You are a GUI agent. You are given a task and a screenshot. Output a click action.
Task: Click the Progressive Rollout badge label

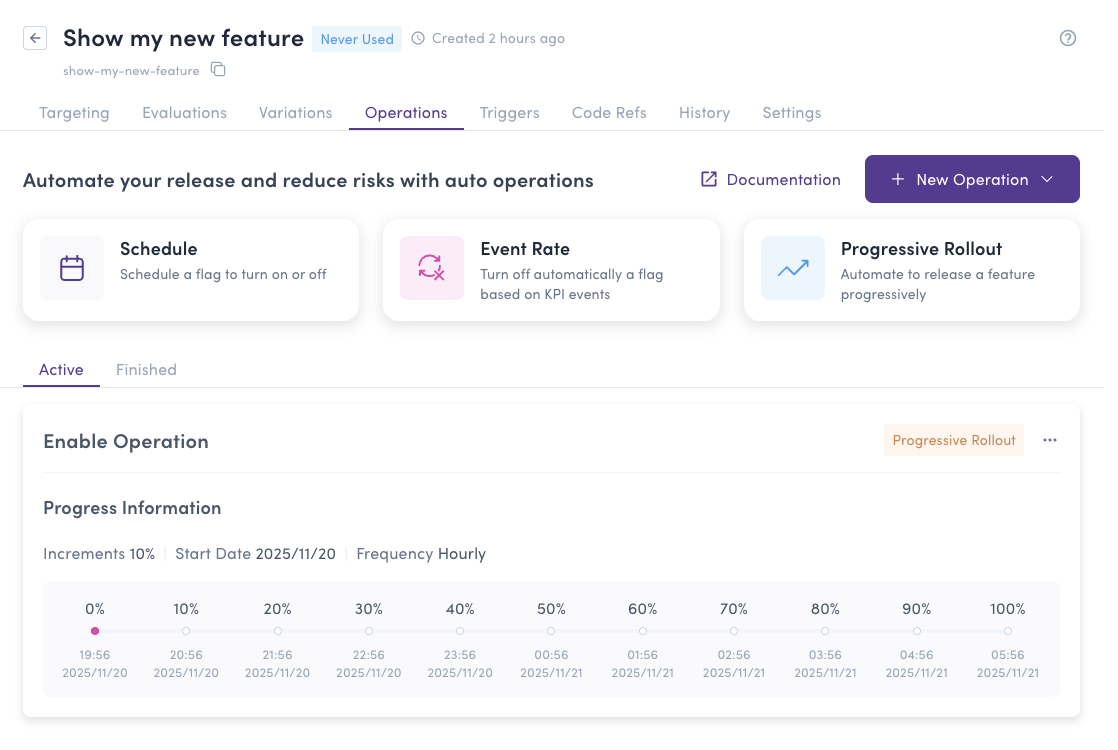point(953,440)
